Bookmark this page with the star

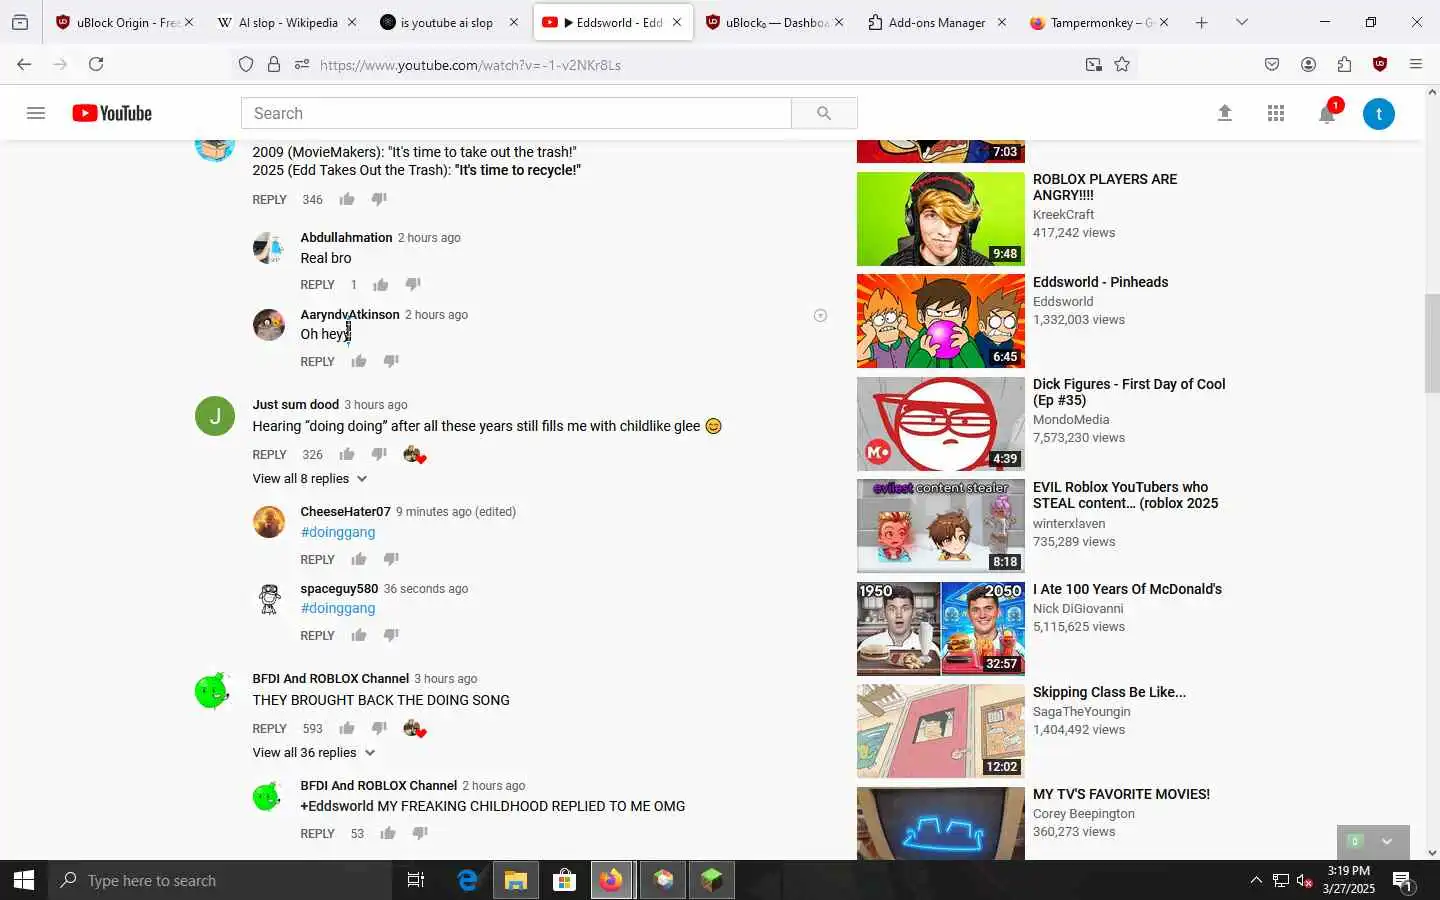pos(1122,64)
